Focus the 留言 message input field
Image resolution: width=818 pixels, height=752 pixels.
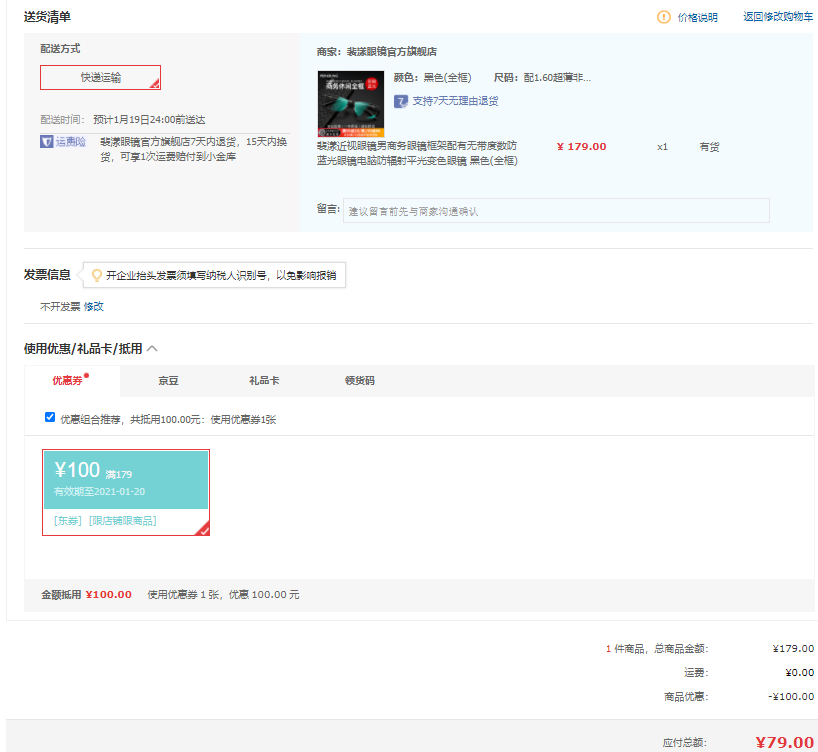[556, 211]
